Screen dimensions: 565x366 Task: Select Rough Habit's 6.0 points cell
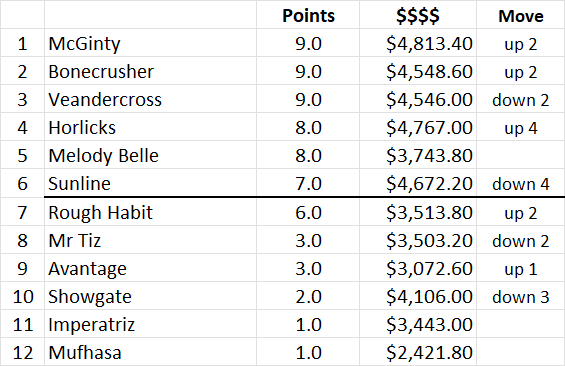tap(308, 212)
